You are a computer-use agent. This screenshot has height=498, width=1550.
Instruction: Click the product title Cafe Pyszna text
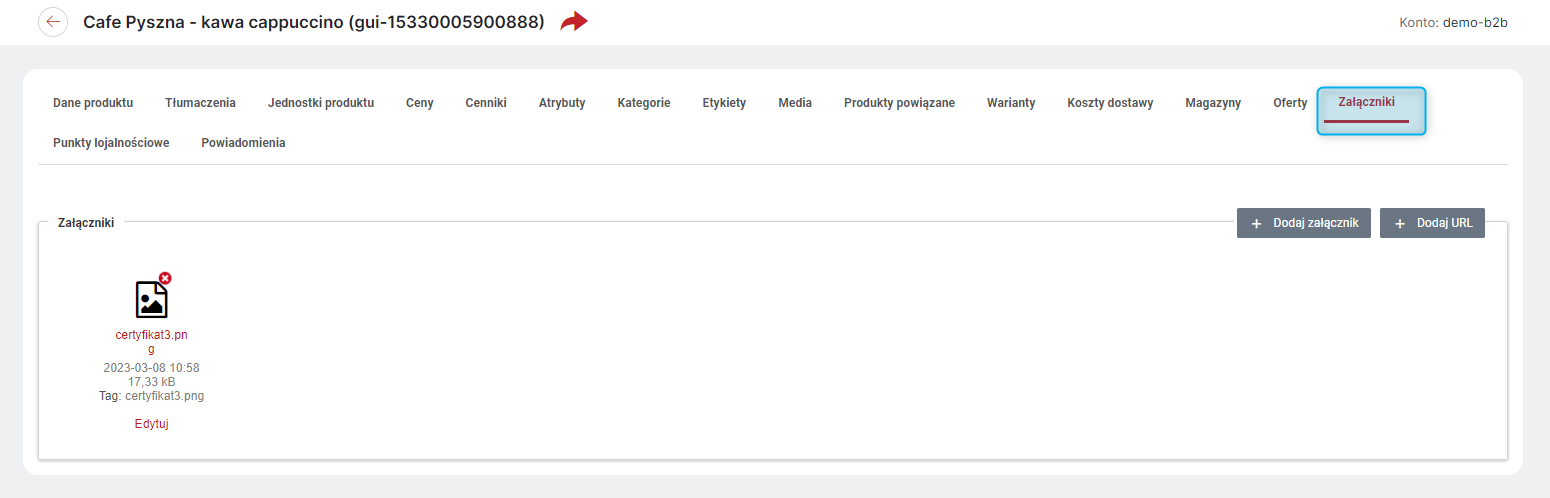click(314, 22)
